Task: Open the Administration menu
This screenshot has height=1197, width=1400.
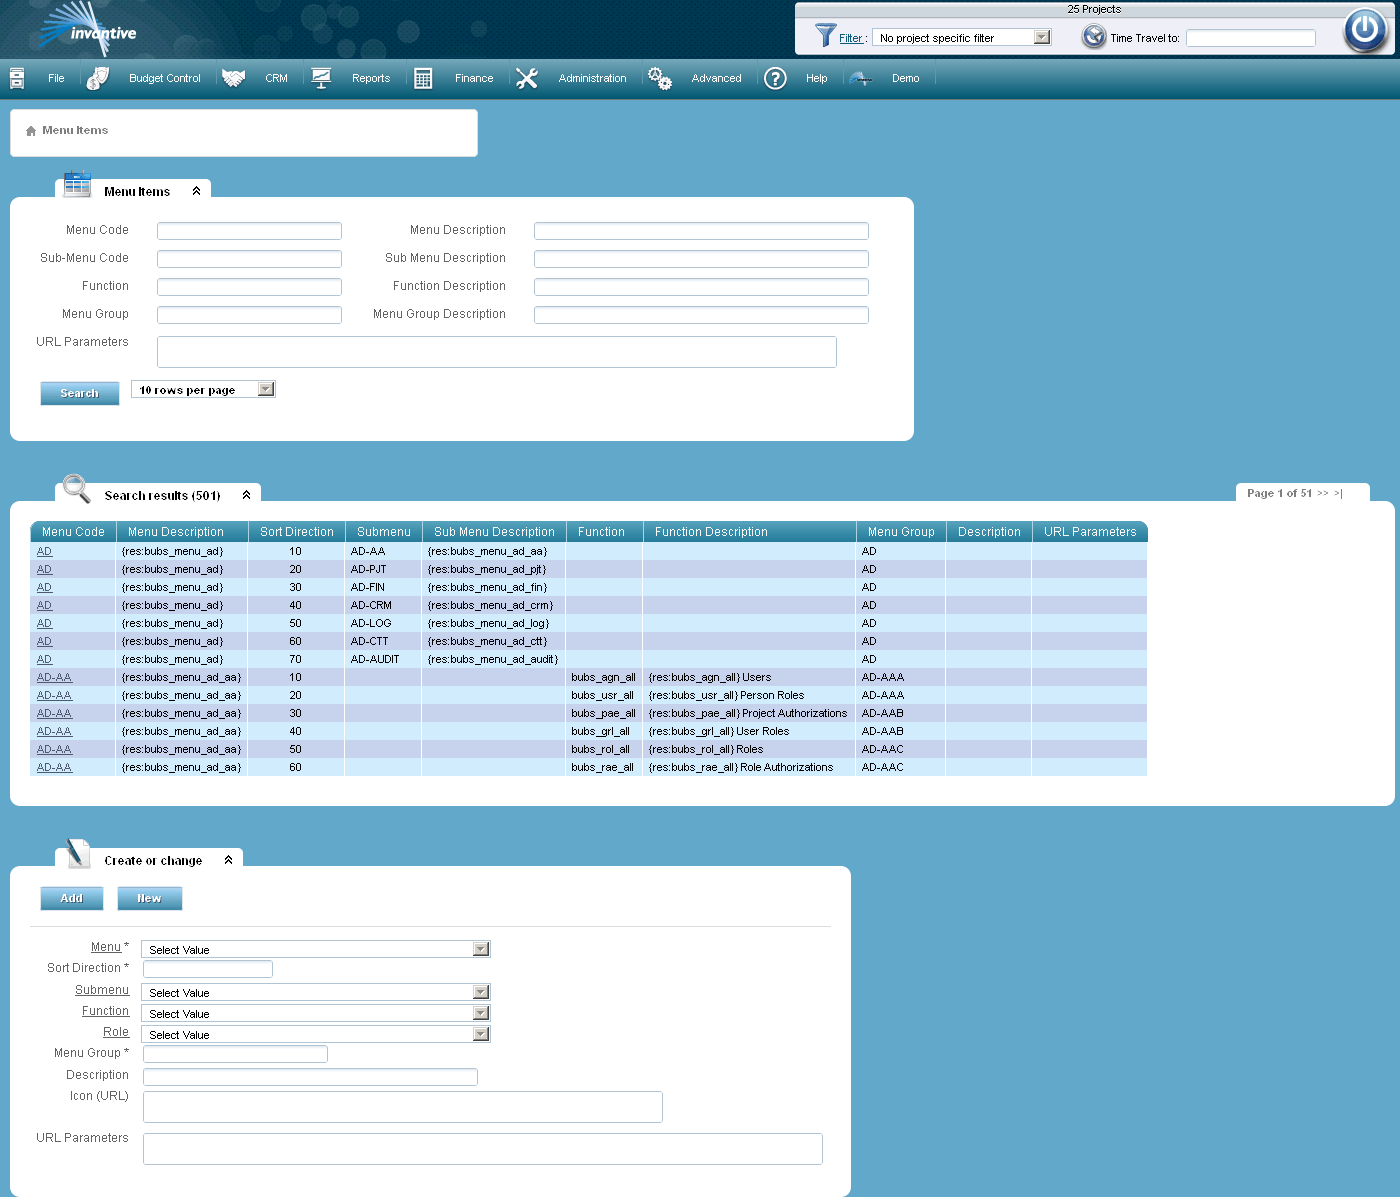Action: coord(593,78)
